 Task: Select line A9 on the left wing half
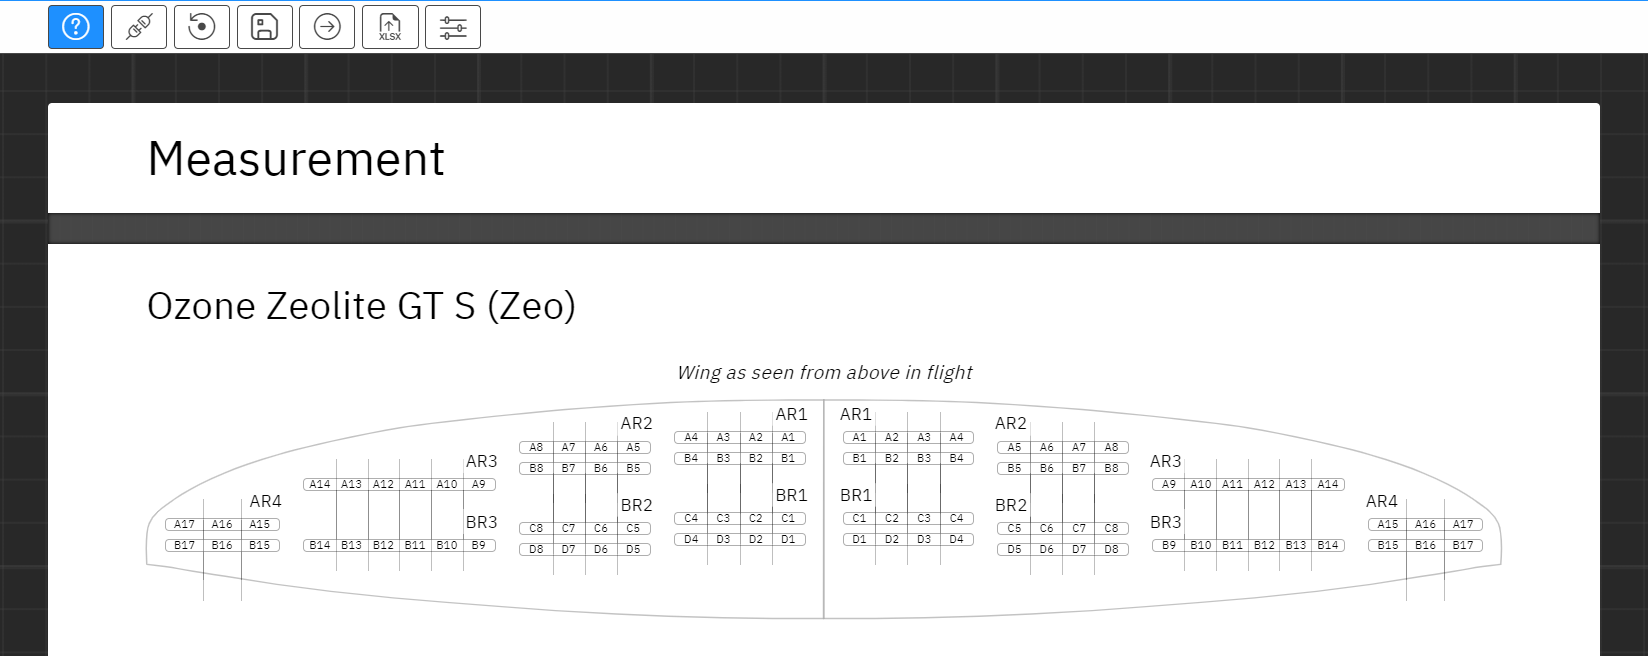click(479, 484)
